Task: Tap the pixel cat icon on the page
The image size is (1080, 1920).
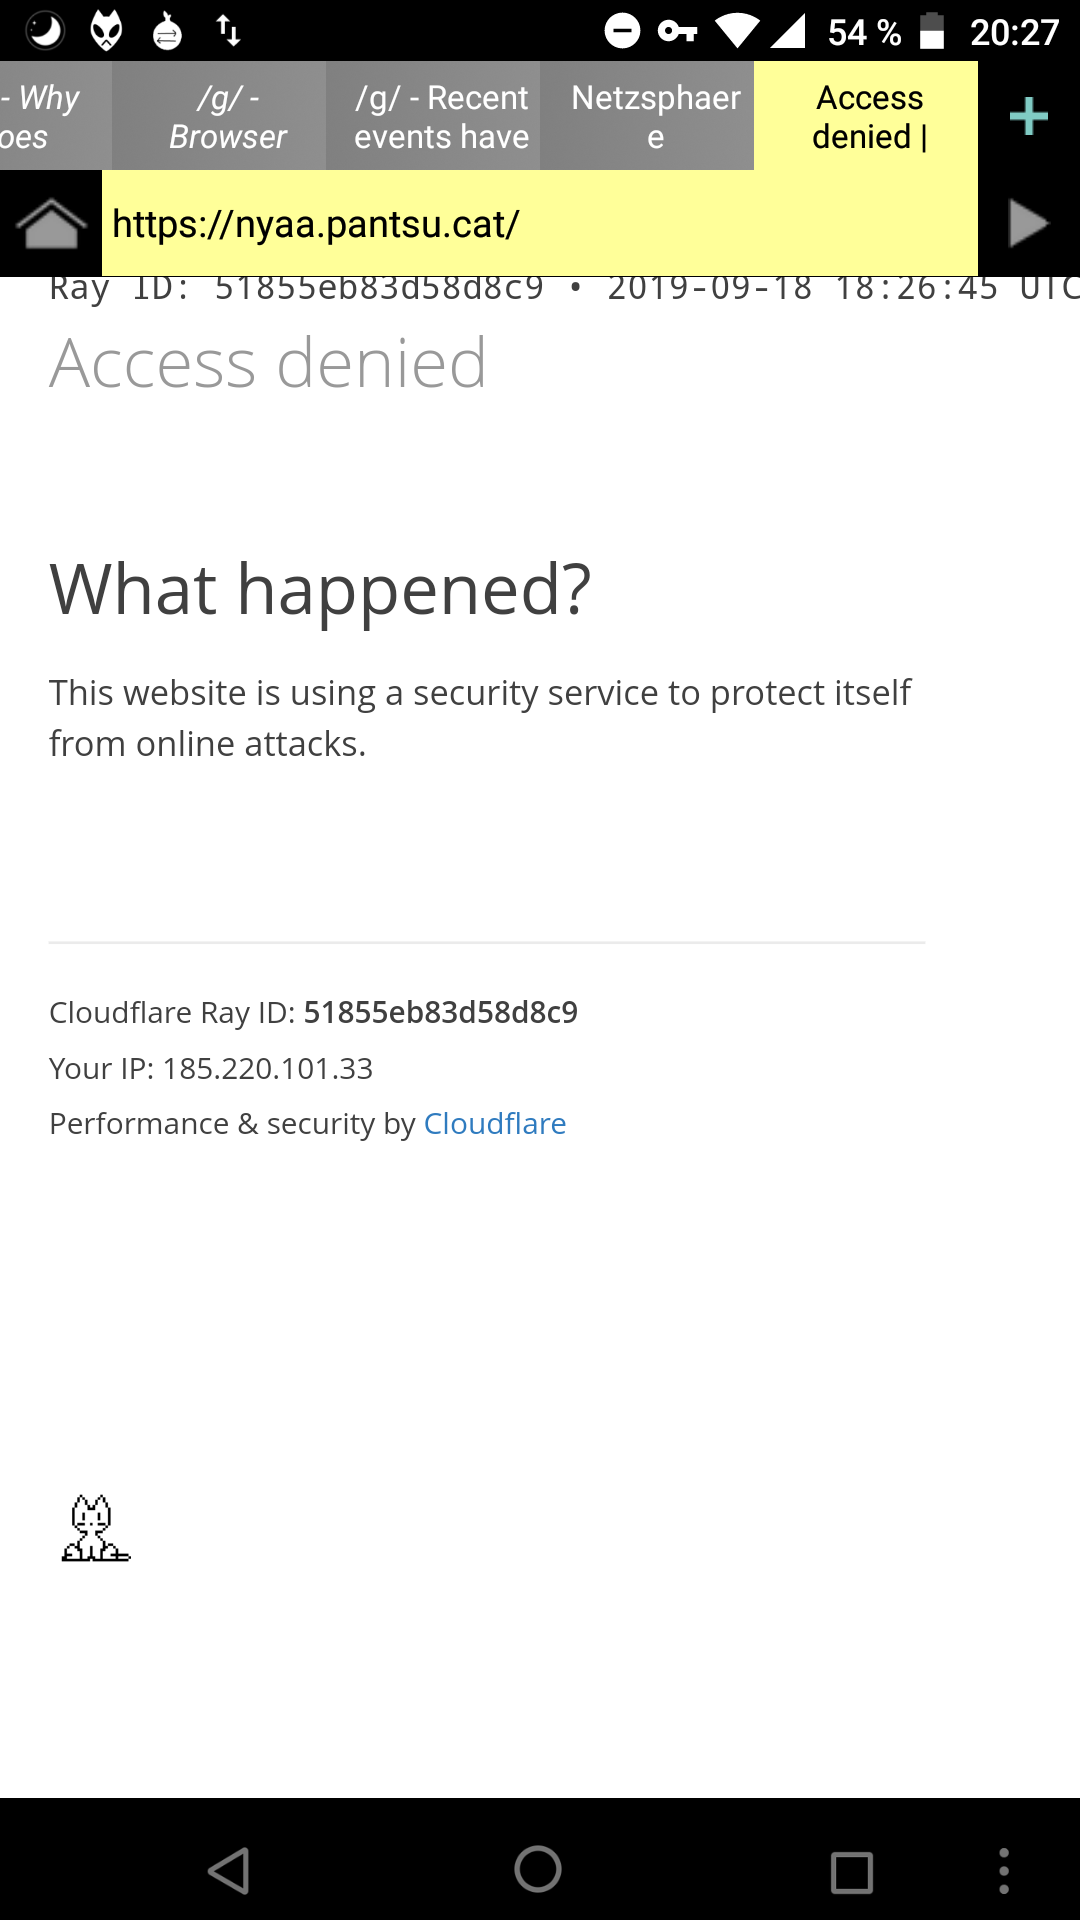Action: pyautogui.click(x=95, y=1528)
